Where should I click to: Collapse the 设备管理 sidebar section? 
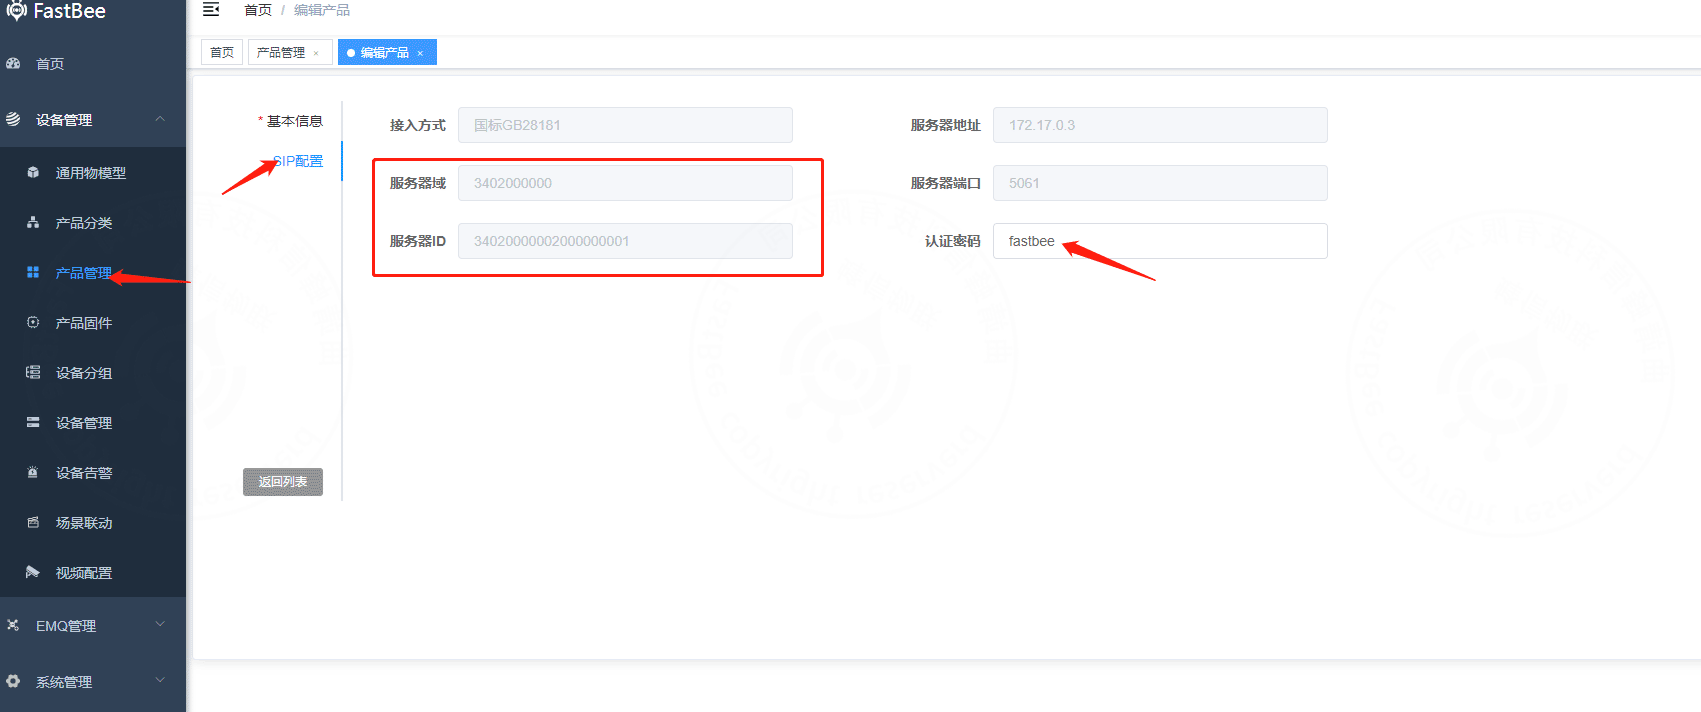click(x=160, y=119)
